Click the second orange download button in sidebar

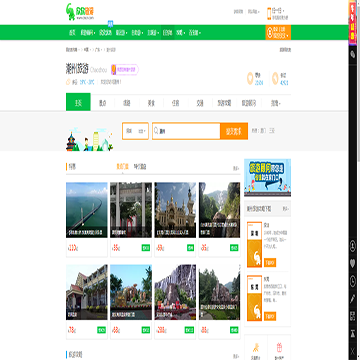coord(270,316)
